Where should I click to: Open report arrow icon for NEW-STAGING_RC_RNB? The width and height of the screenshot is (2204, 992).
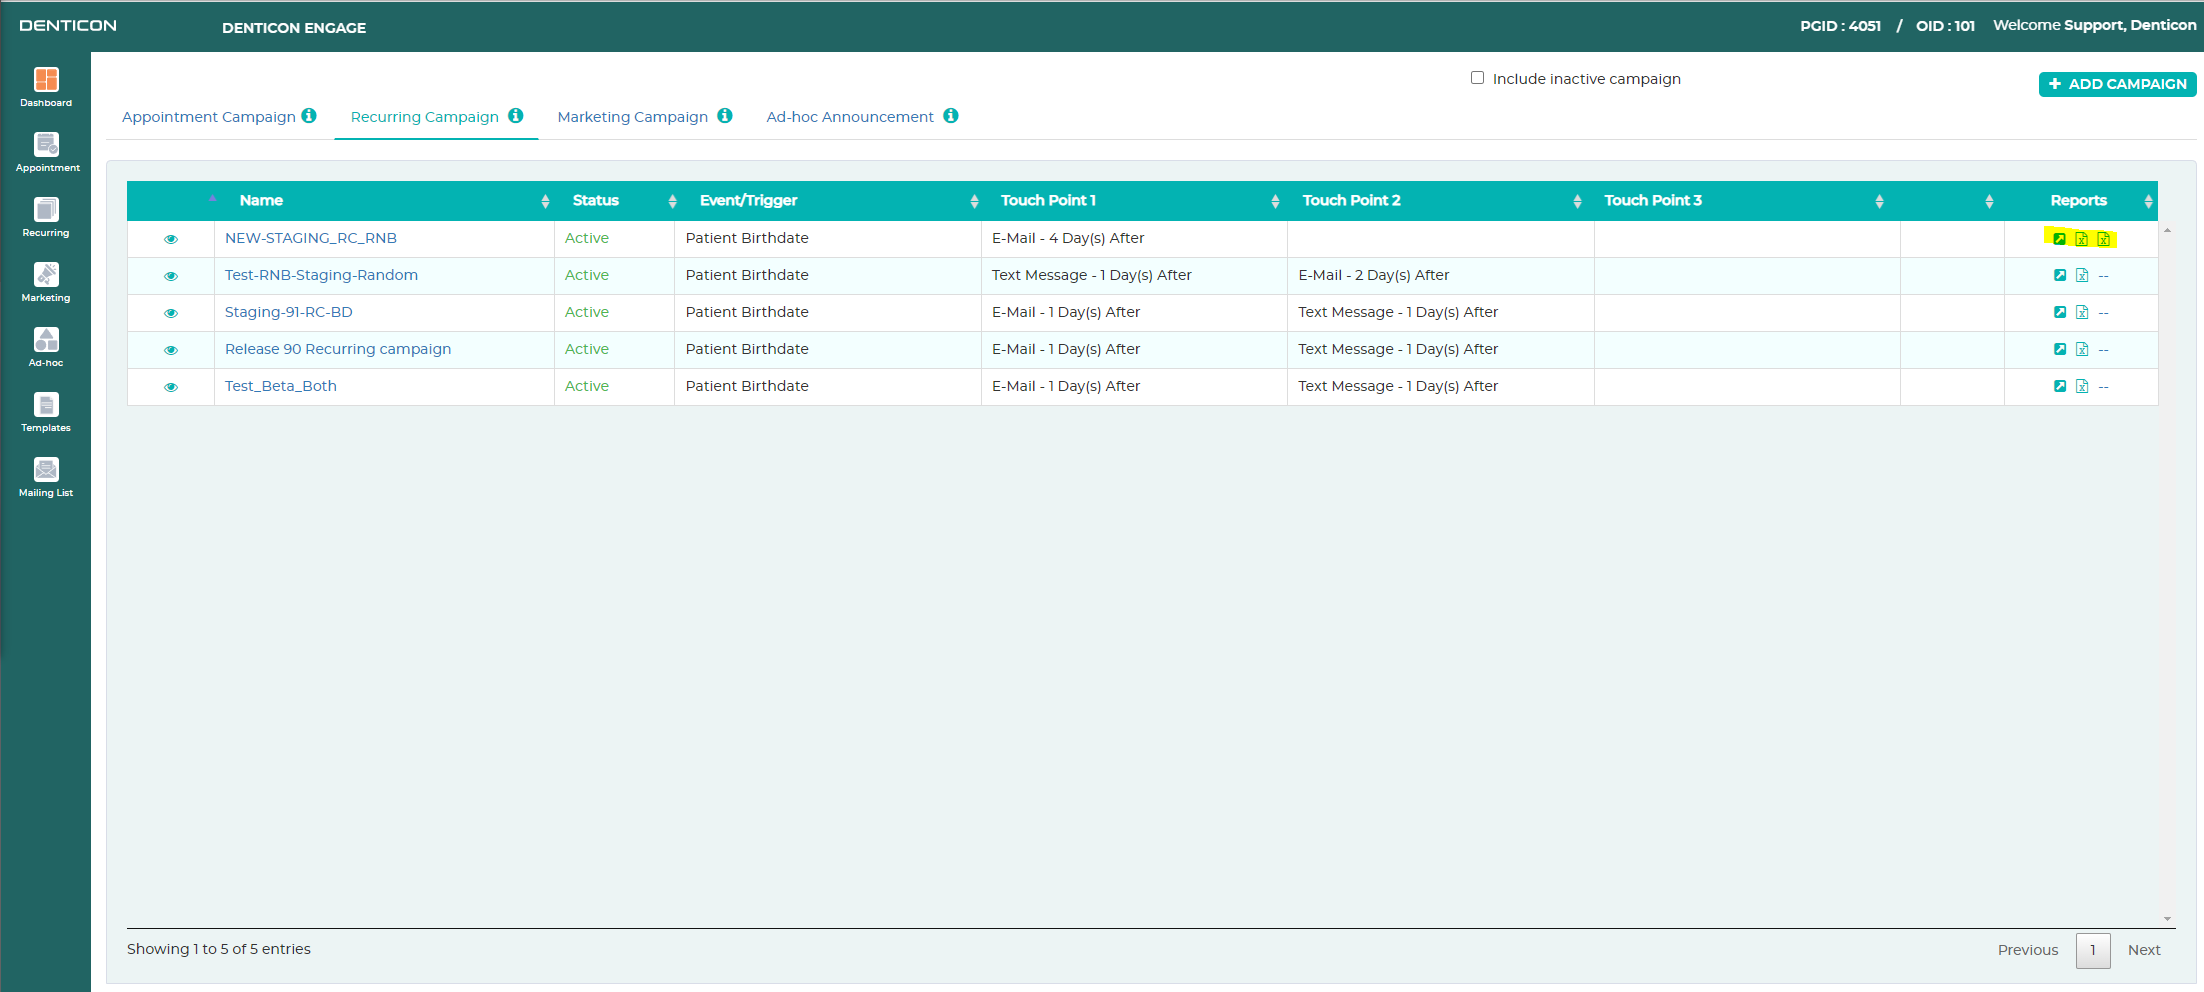pos(2060,239)
